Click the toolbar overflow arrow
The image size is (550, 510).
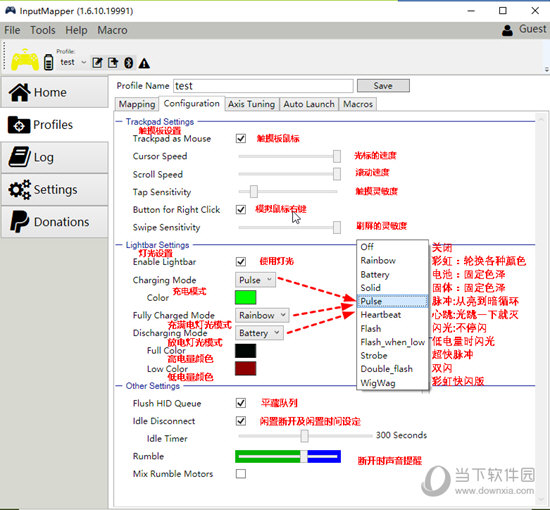coord(546,69)
